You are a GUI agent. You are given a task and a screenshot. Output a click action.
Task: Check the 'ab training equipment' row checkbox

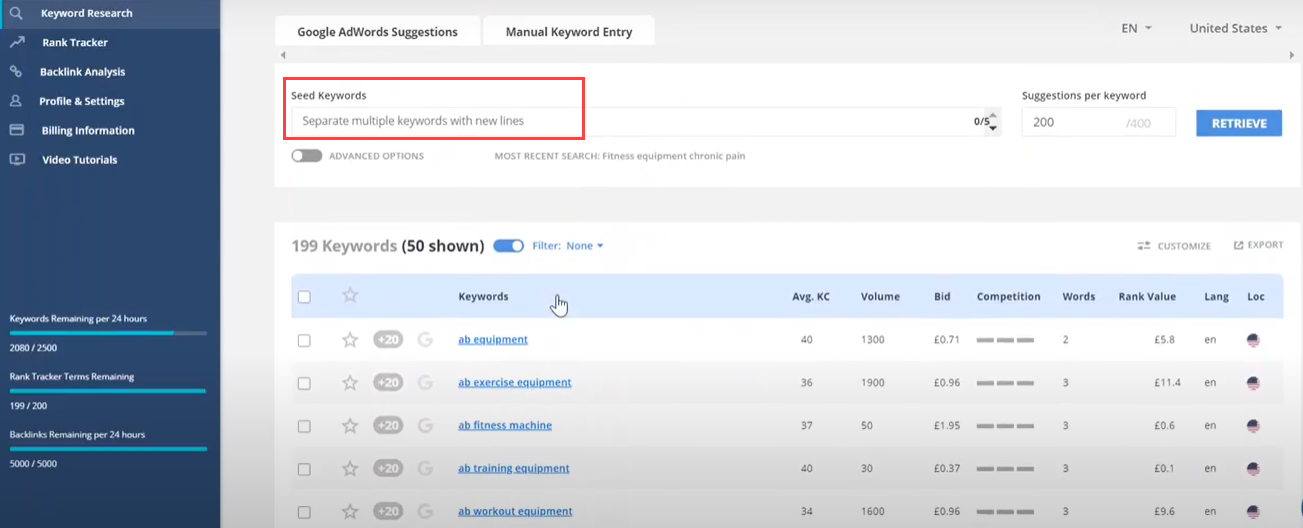coord(304,470)
